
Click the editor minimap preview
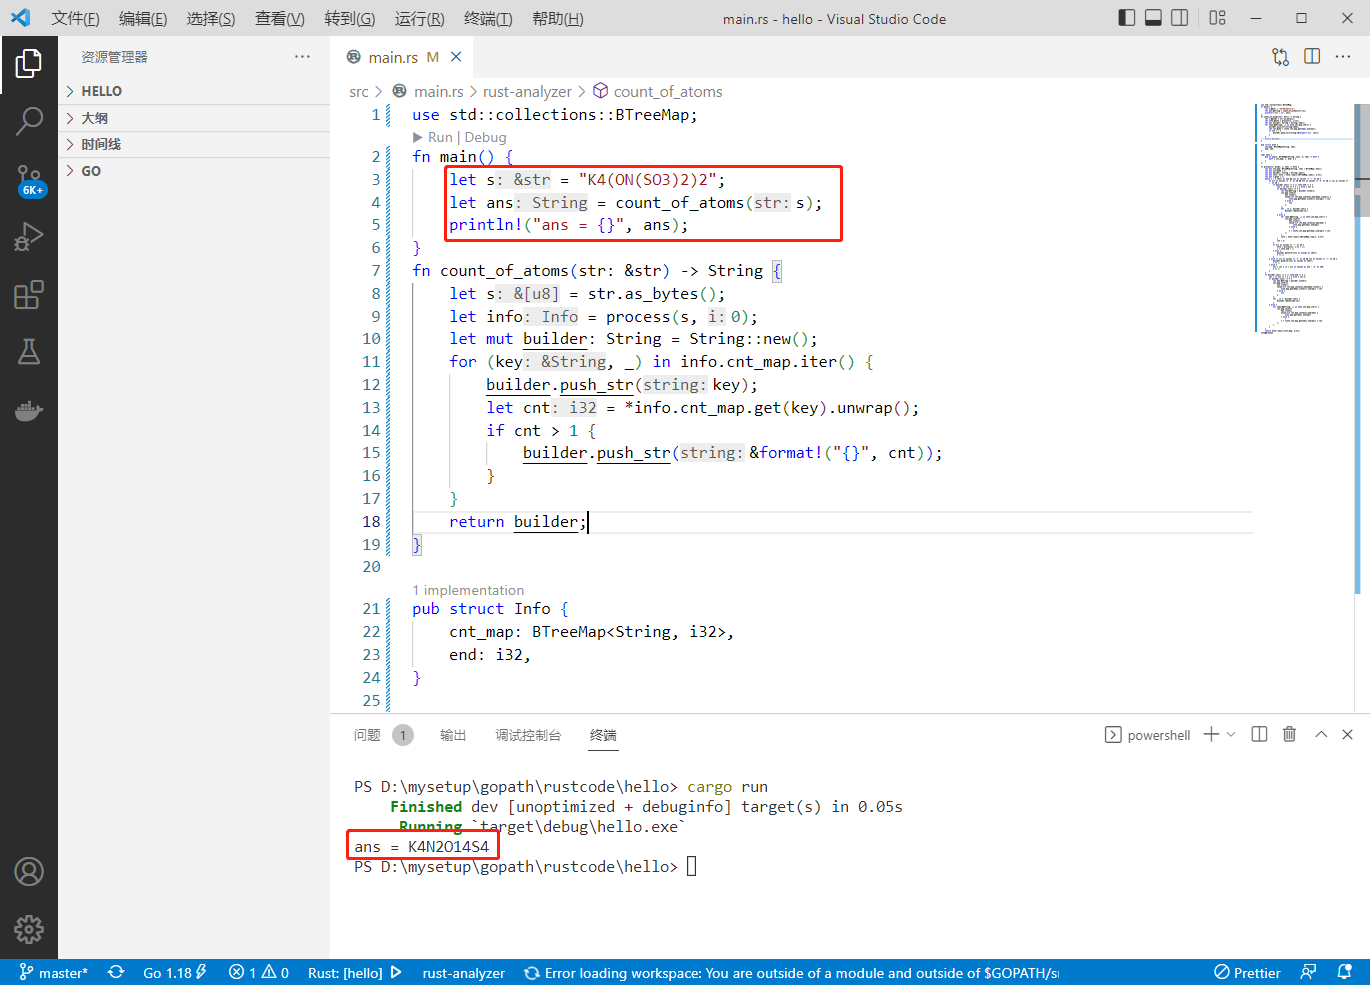pyautogui.click(x=1304, y=218)
